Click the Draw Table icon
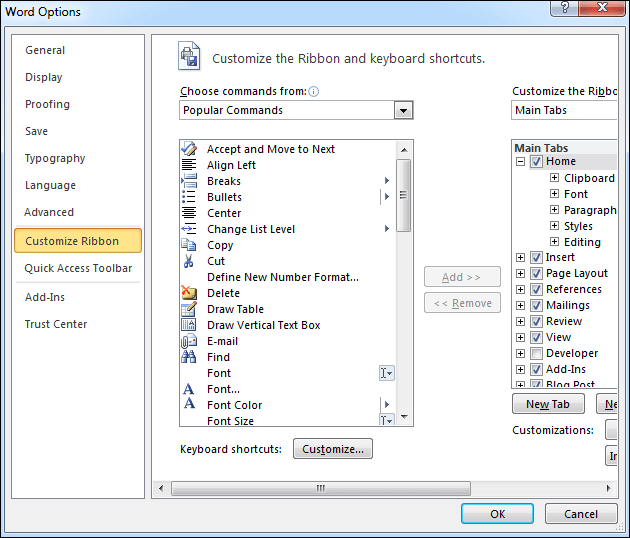630x538 pixels. point(189,309)
